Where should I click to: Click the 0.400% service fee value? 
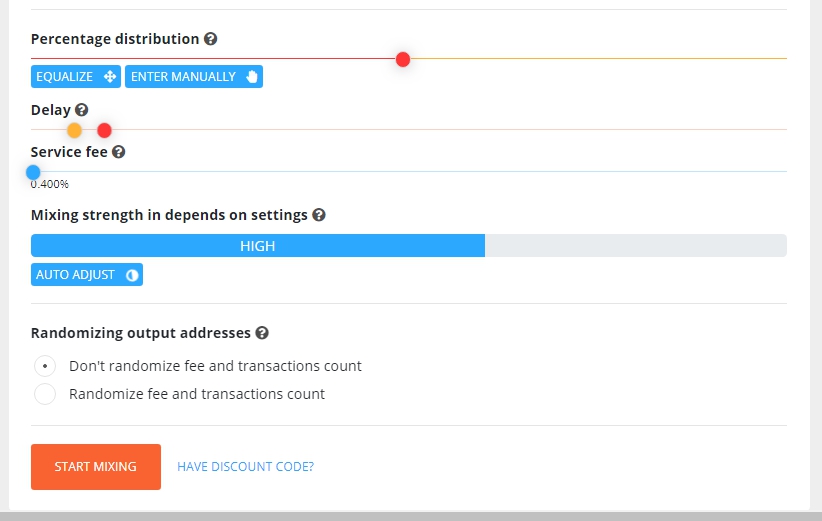click(x=50, y=184)
